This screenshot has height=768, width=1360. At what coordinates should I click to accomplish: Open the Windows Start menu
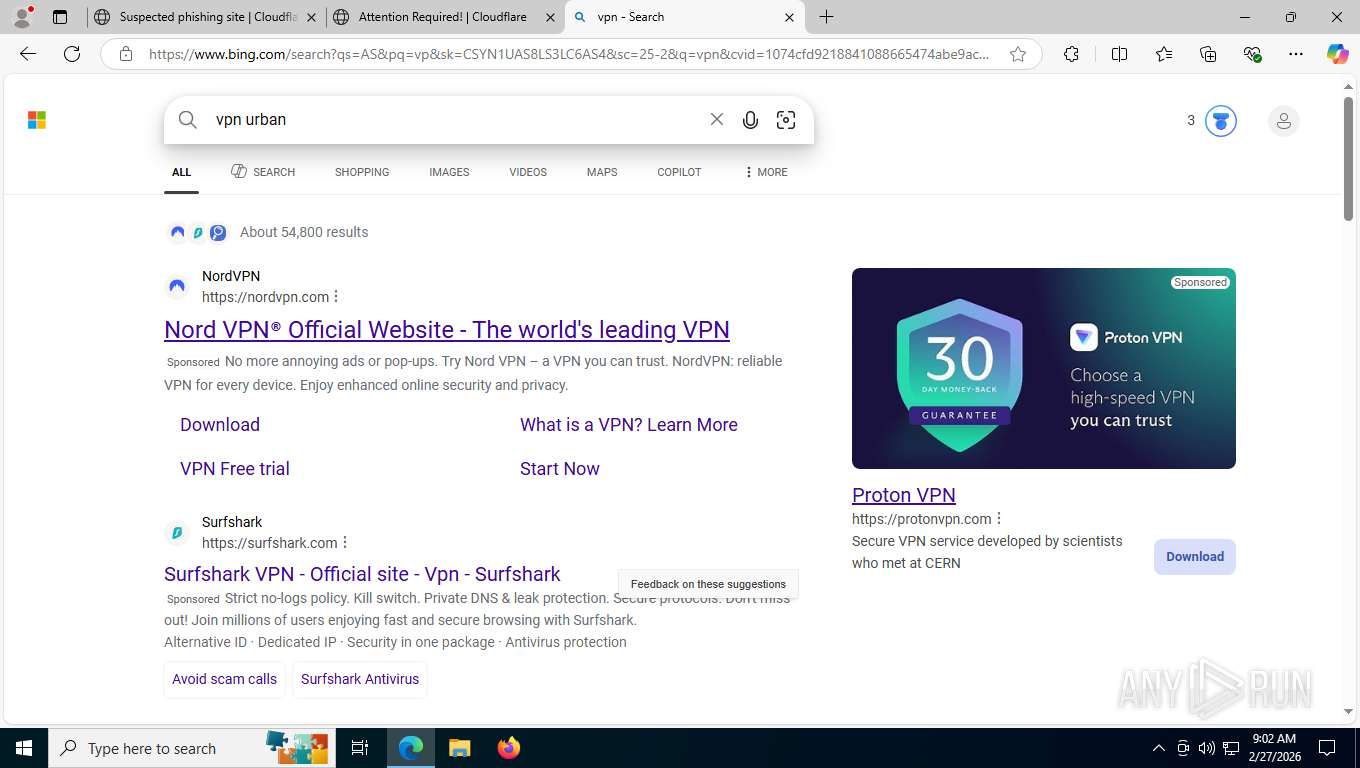pos(22,748)
